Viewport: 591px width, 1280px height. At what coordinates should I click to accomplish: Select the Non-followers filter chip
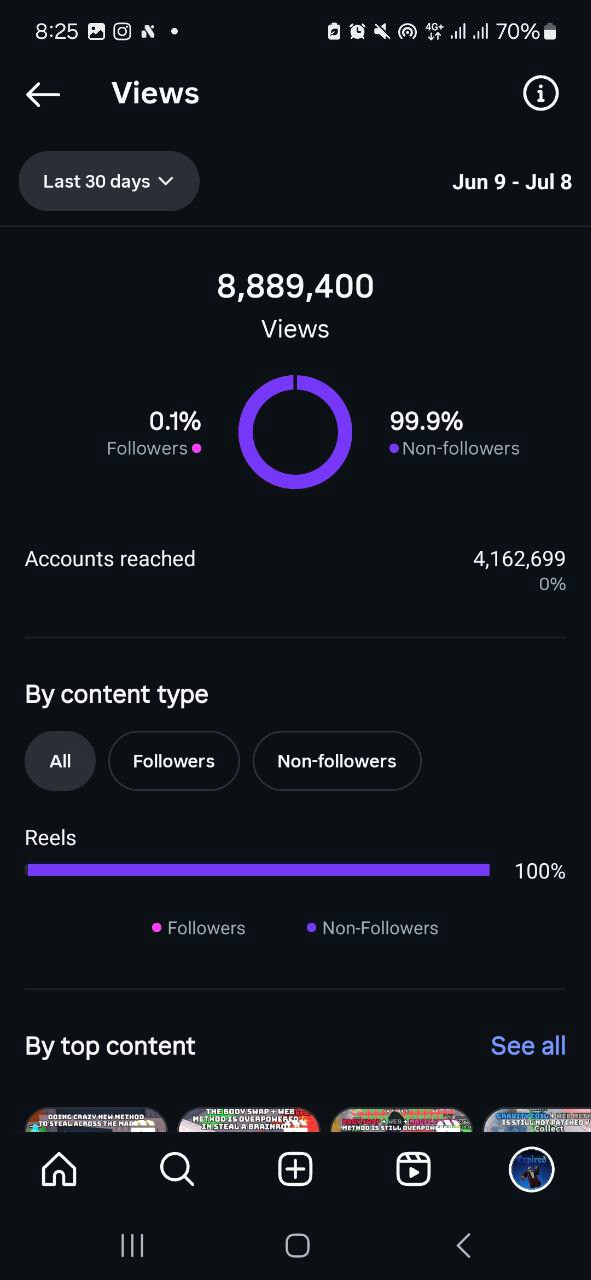click(337, 761)
